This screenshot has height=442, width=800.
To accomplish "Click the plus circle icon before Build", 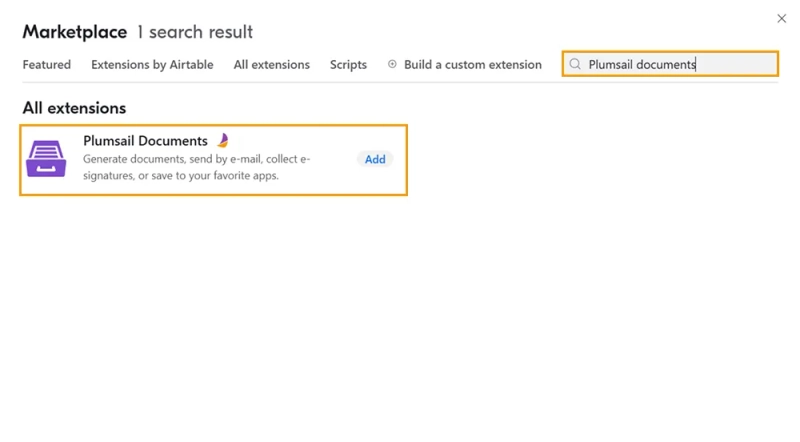I will [392, 64].
